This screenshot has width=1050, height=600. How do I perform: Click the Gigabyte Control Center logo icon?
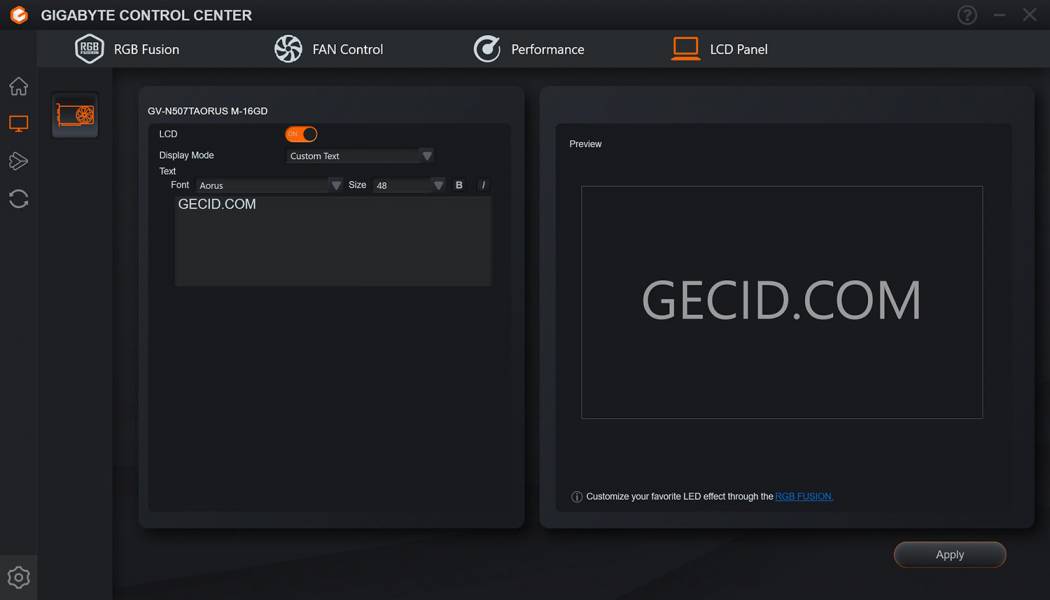pos(19,15)
